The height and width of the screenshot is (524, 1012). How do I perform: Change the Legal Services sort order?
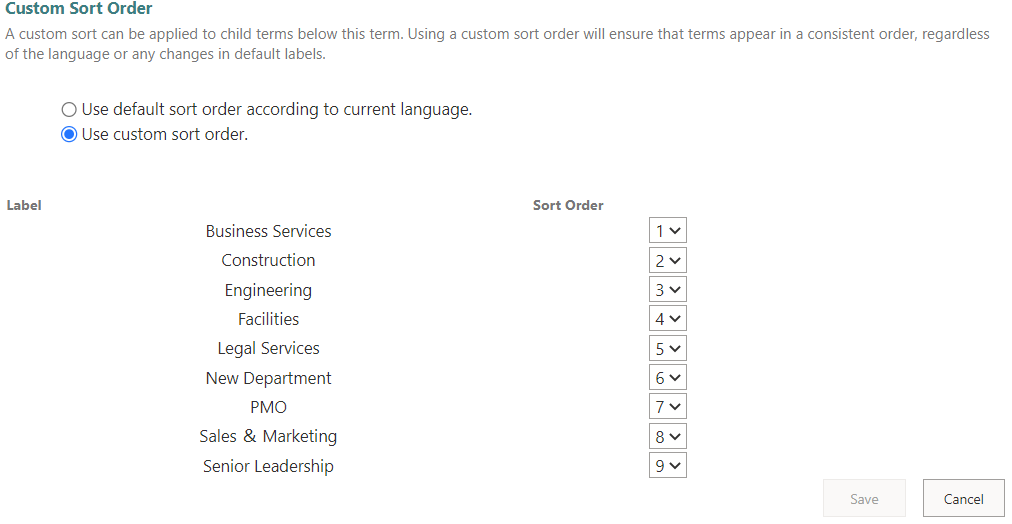point(667,349)
